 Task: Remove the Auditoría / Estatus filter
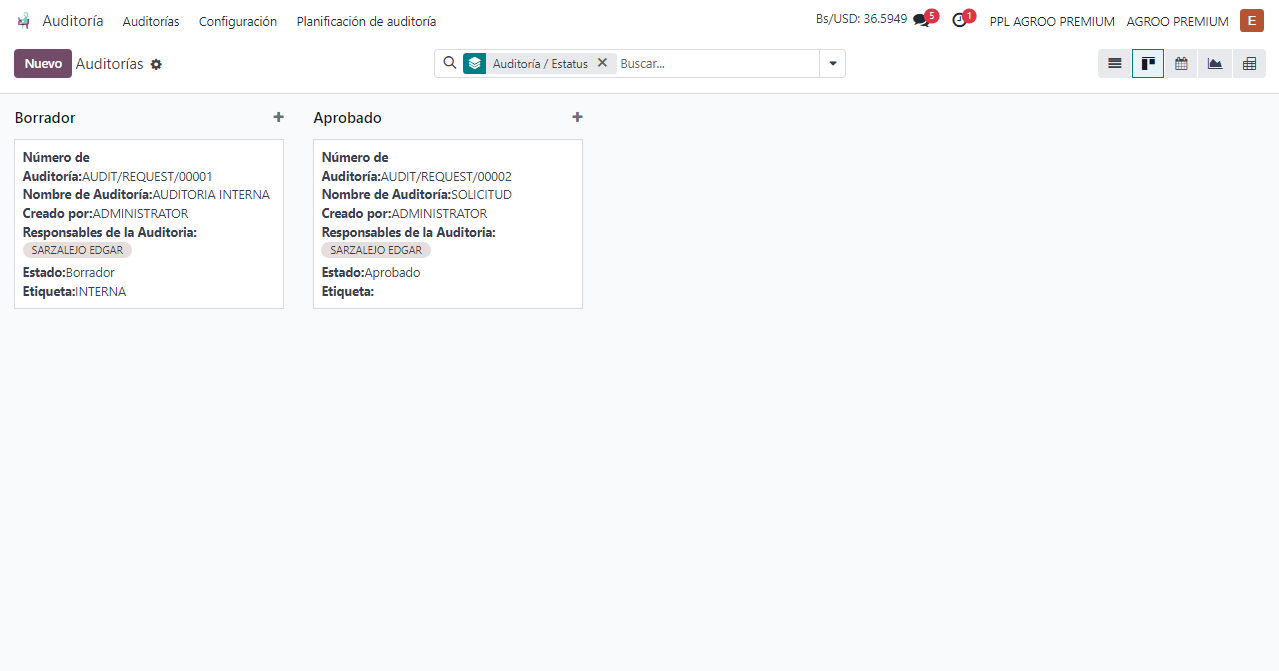(x=602, y=63)
